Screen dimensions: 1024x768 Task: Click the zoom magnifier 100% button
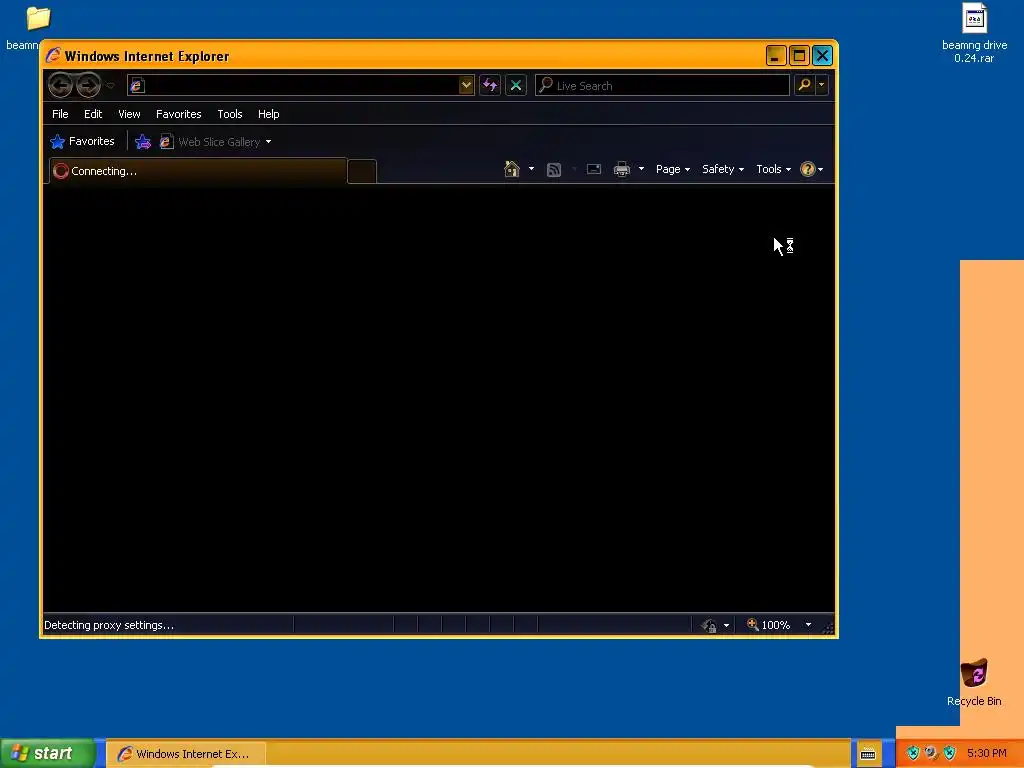769,625
